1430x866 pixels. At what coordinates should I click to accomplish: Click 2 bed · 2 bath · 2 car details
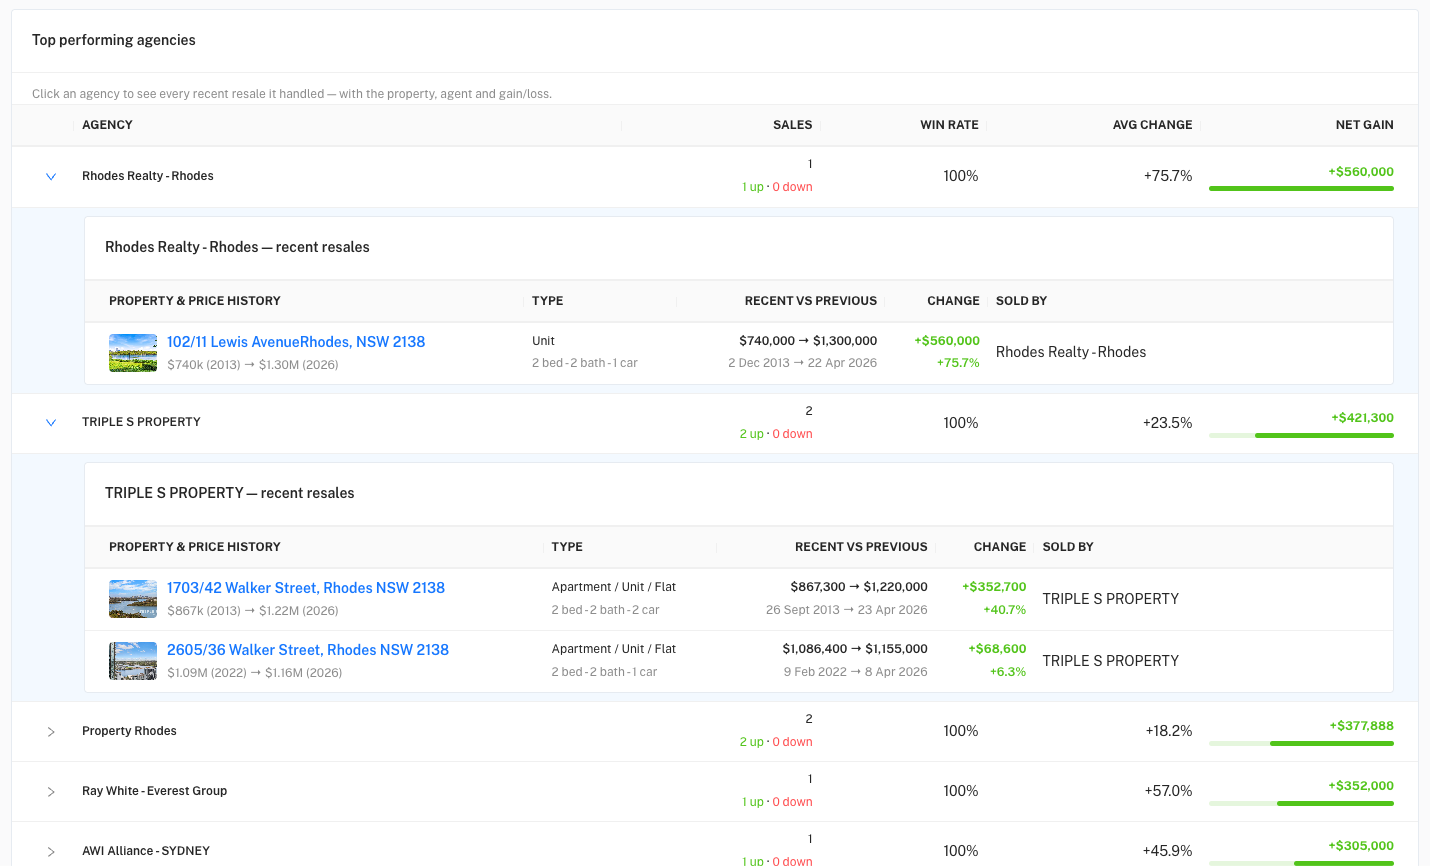point(605,610)
